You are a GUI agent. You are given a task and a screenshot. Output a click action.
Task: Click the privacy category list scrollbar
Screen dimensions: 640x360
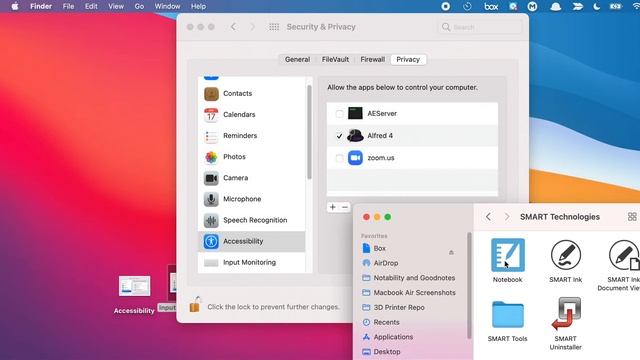(x=309, y=132)
